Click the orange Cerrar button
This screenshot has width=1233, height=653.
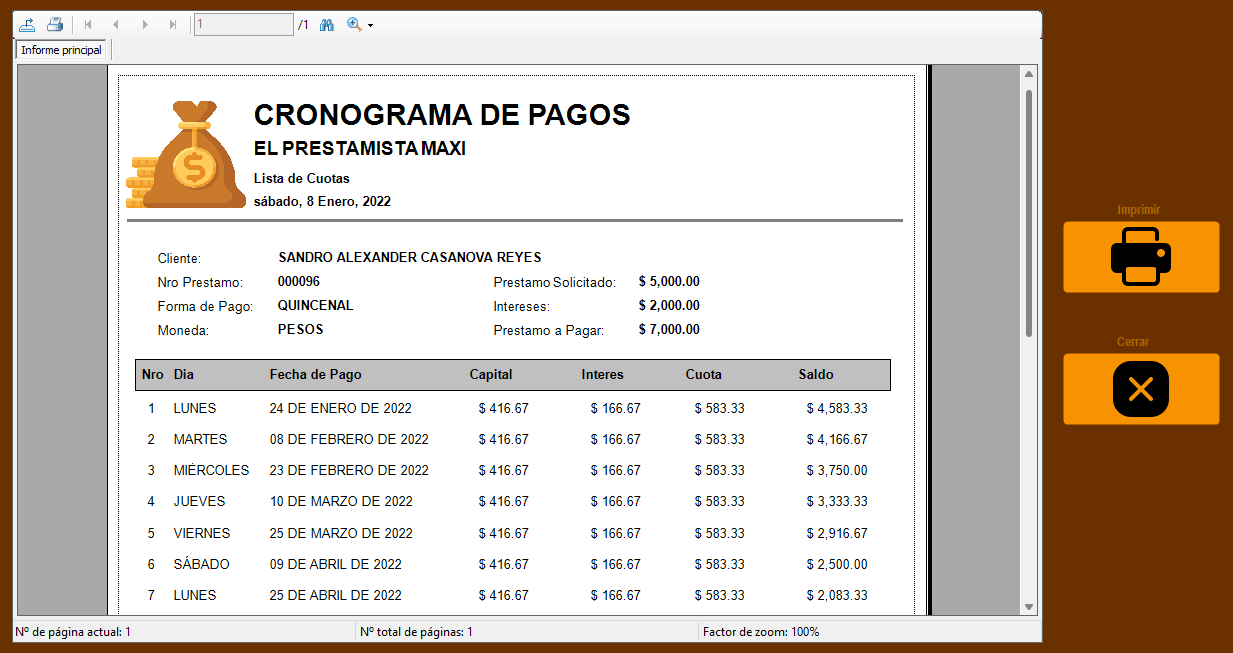click(x=1141, y=389)
